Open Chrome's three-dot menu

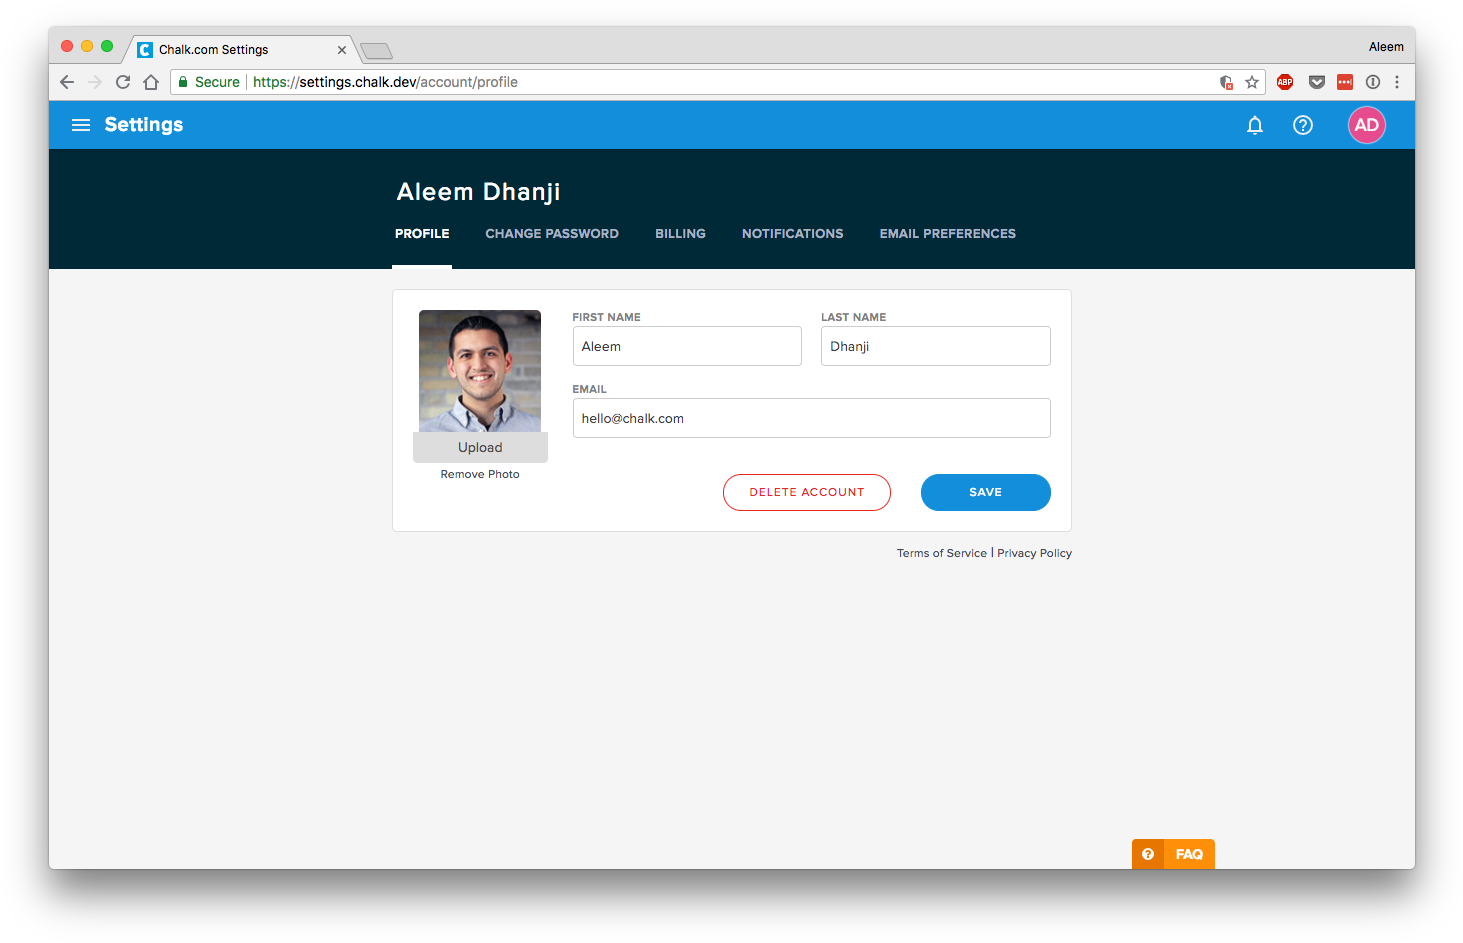pyautogui.click(x=1397, y=82)
